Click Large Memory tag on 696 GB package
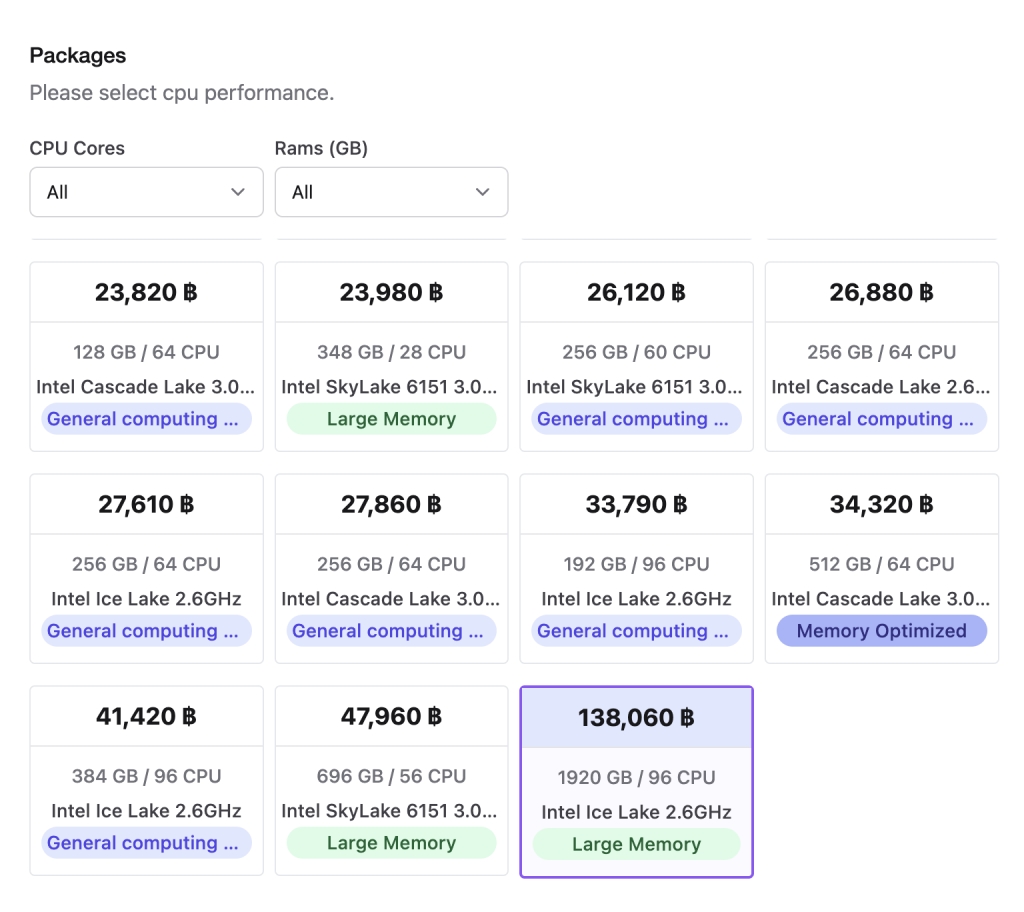This screenshot has height=912, width=1024. pyautogui.click(x=391, y=843)
